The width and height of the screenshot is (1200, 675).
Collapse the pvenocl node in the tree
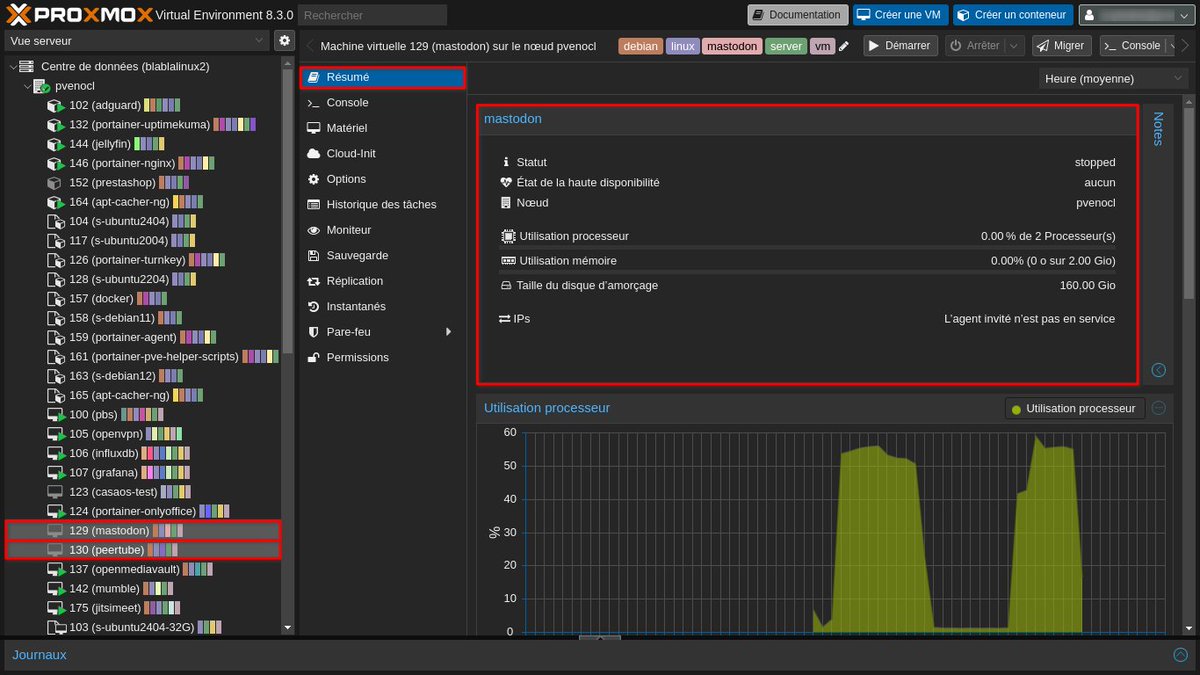(27, 85)
